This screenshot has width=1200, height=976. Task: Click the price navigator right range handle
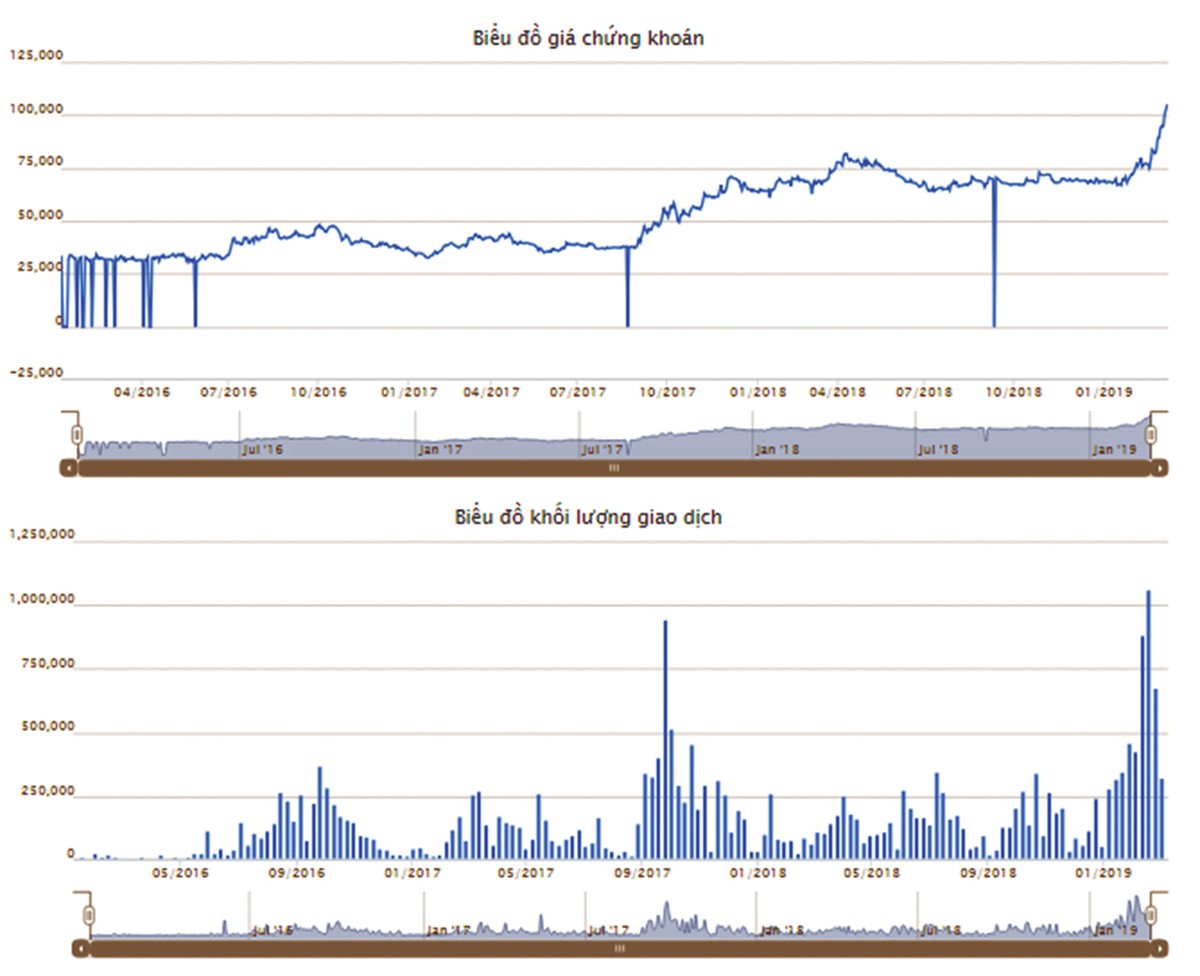coord(1151,435)
